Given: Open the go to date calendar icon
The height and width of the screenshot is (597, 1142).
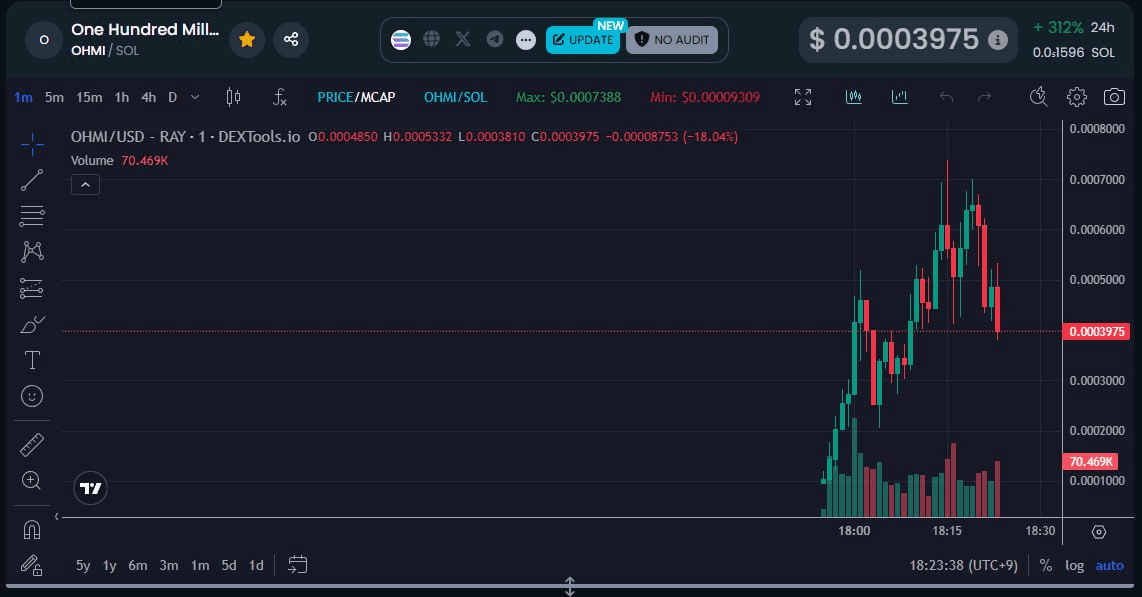Looking at the screenshot, I should 297,564.
